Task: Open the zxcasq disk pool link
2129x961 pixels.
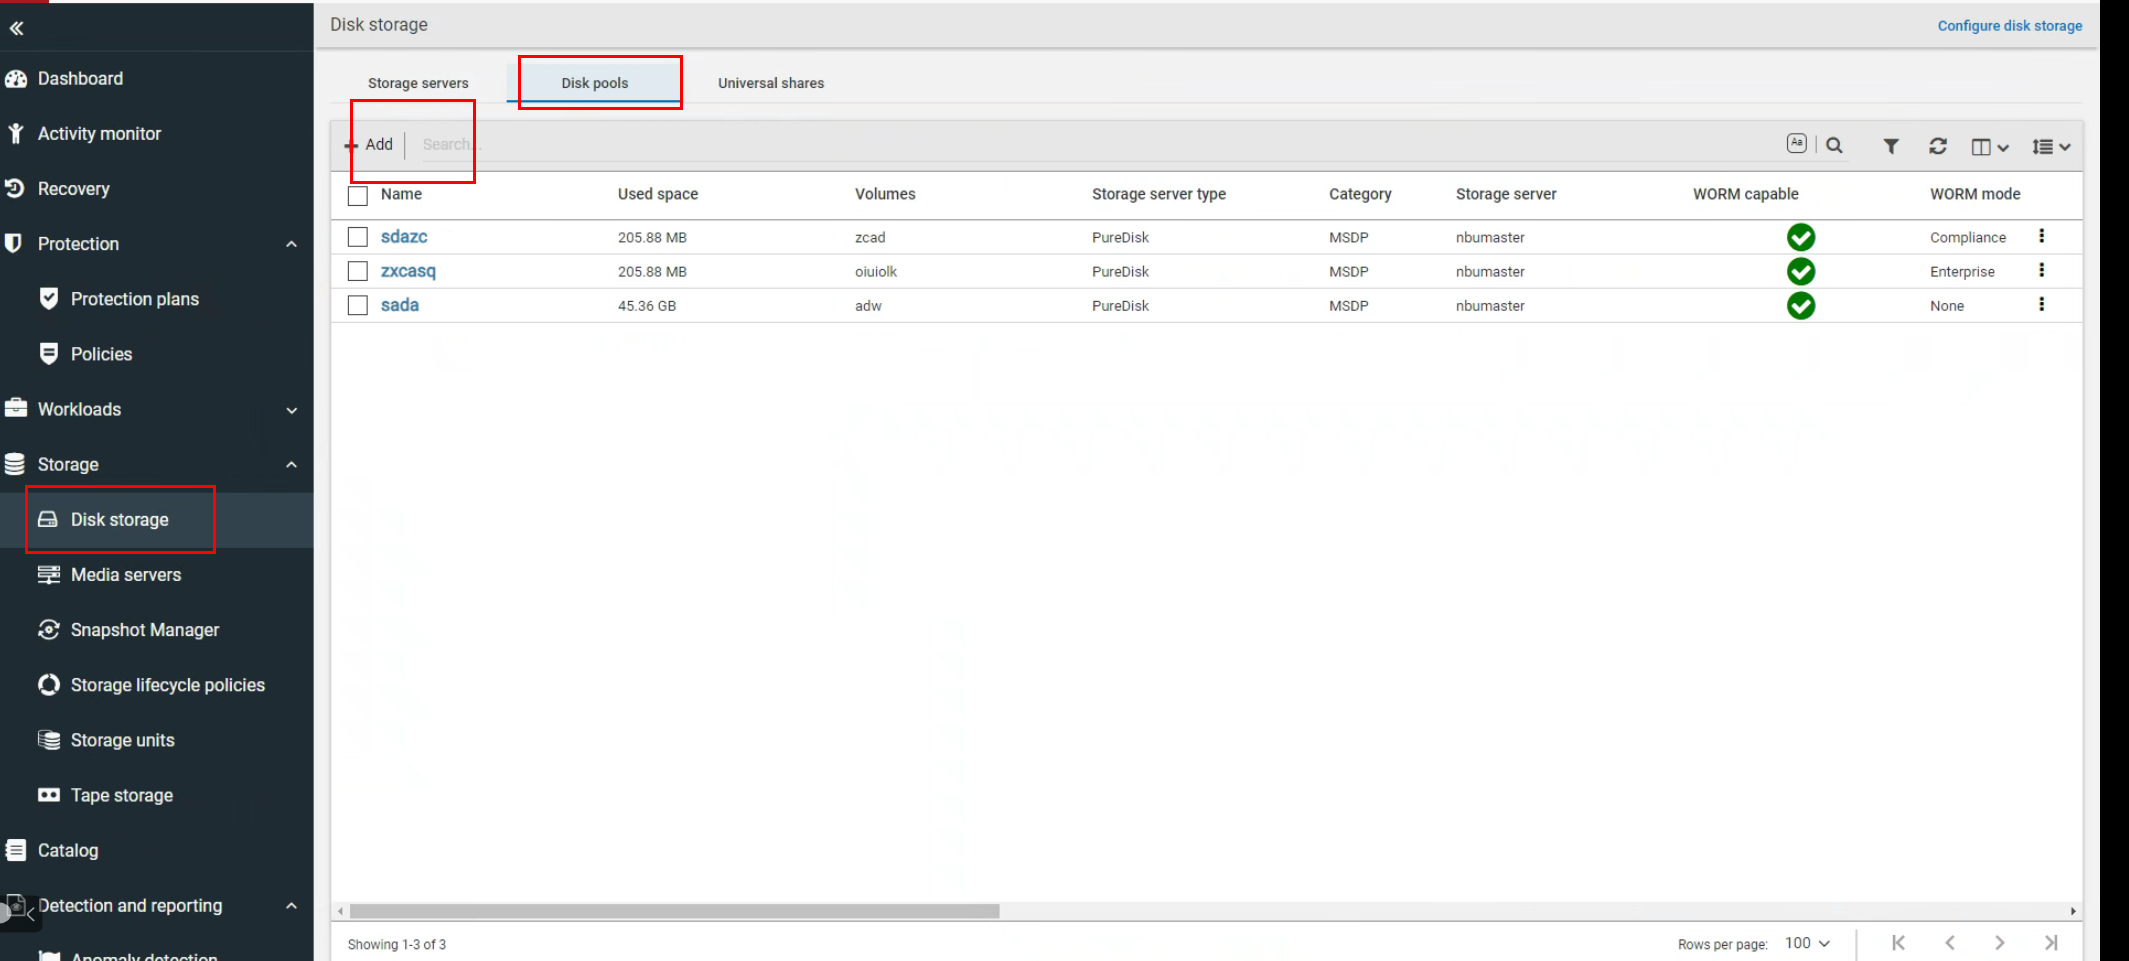Action: coord(408,271)
